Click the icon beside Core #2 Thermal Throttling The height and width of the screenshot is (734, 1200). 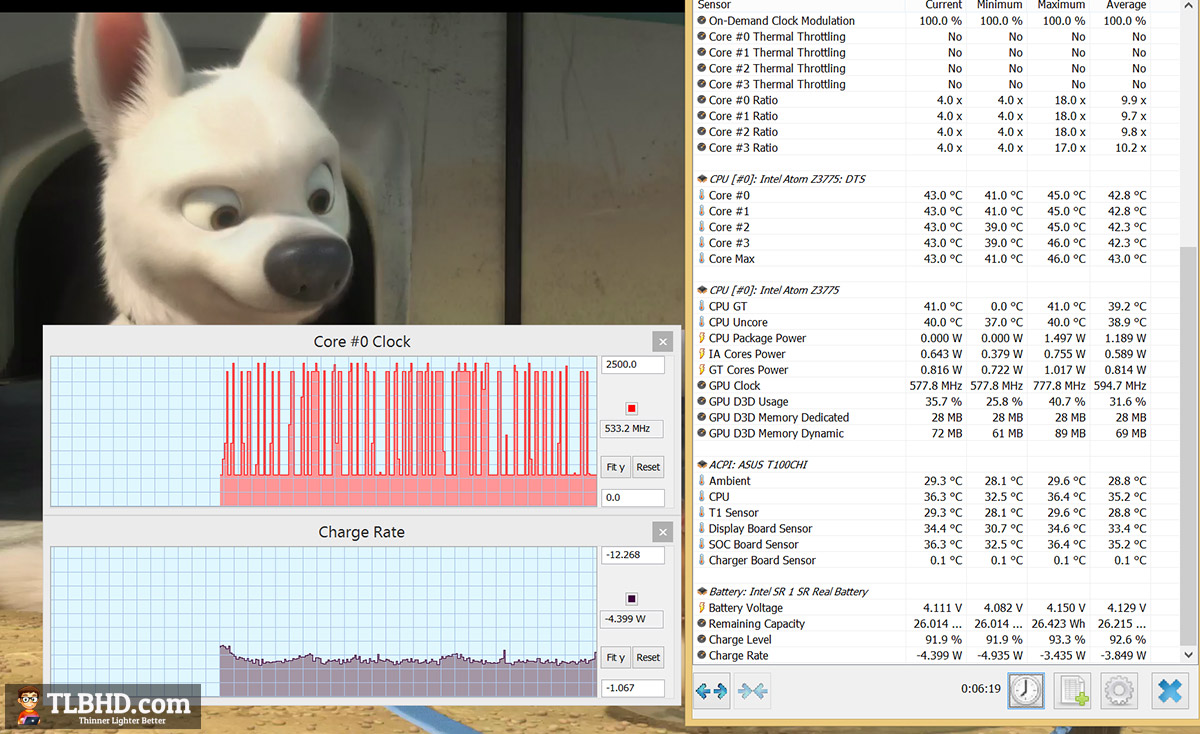[x=701, y=69]
